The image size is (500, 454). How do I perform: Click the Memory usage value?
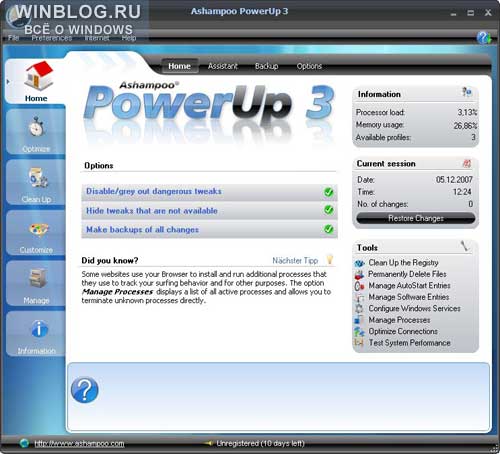(465, 125)
